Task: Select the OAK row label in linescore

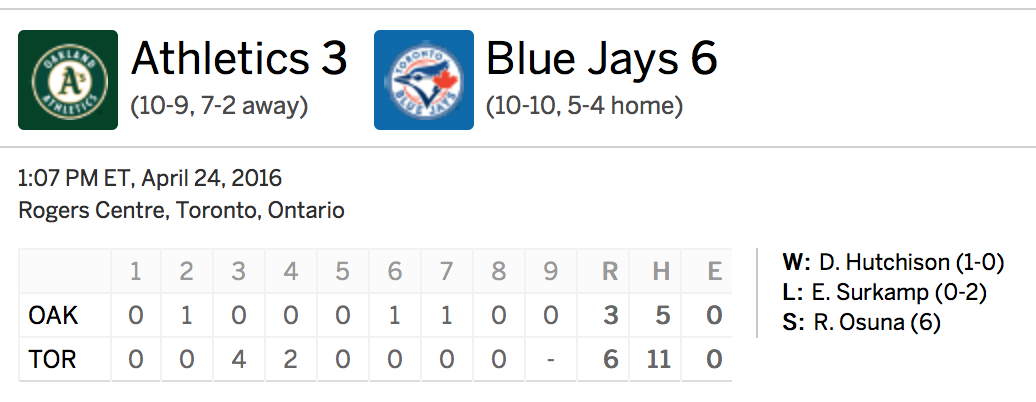Action: [54, 315]
